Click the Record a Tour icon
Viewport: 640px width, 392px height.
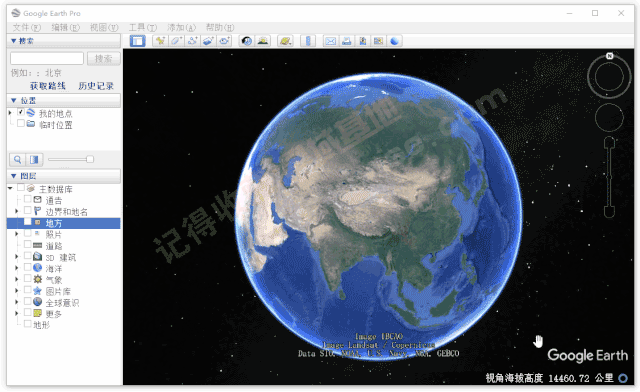[224, 41]
